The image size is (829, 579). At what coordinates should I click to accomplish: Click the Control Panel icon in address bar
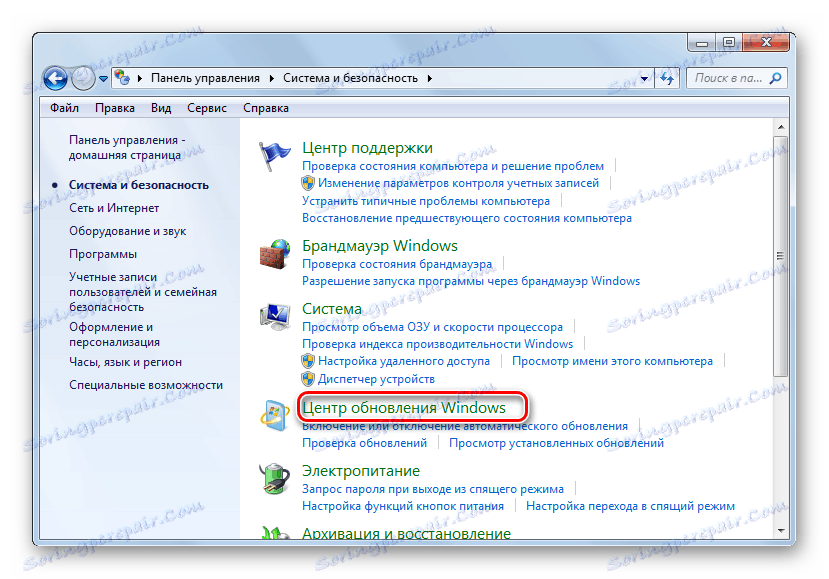[122, 78]
